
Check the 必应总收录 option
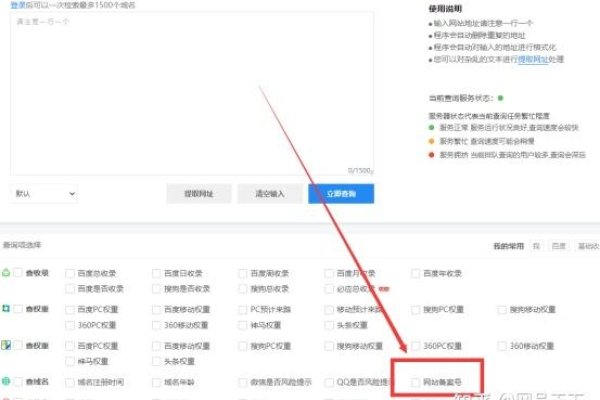[329, 289]
